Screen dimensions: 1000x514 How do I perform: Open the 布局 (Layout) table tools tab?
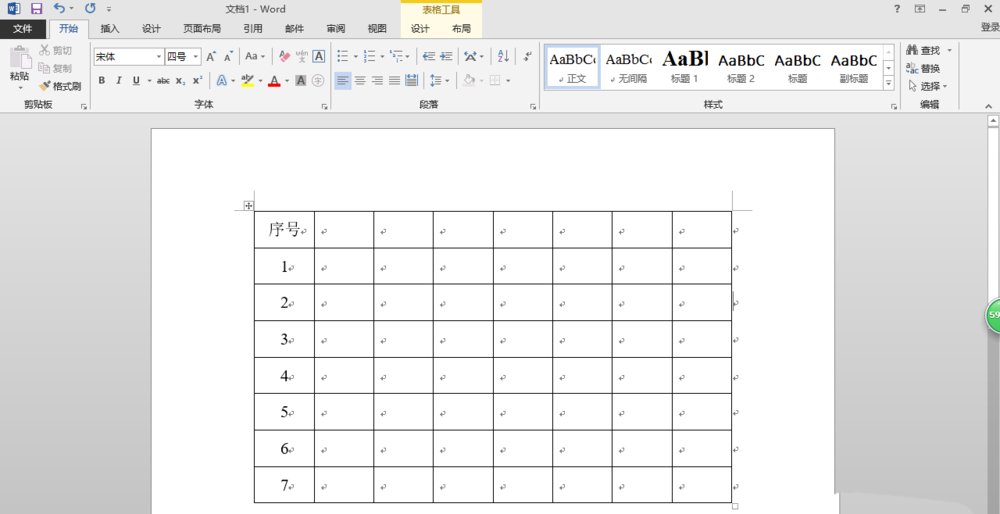pyautogui.click(x=461, y=29)
